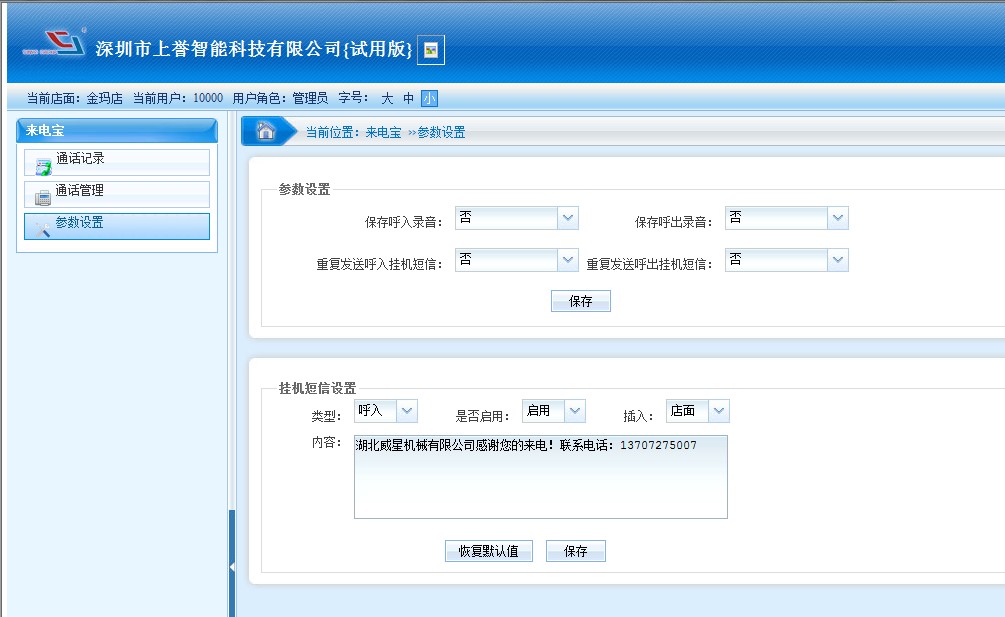The width and height of the screenshot is (1005, 617).
Task: Click the 参数设置 sidebar icon
Action: (x=42, y=229)
